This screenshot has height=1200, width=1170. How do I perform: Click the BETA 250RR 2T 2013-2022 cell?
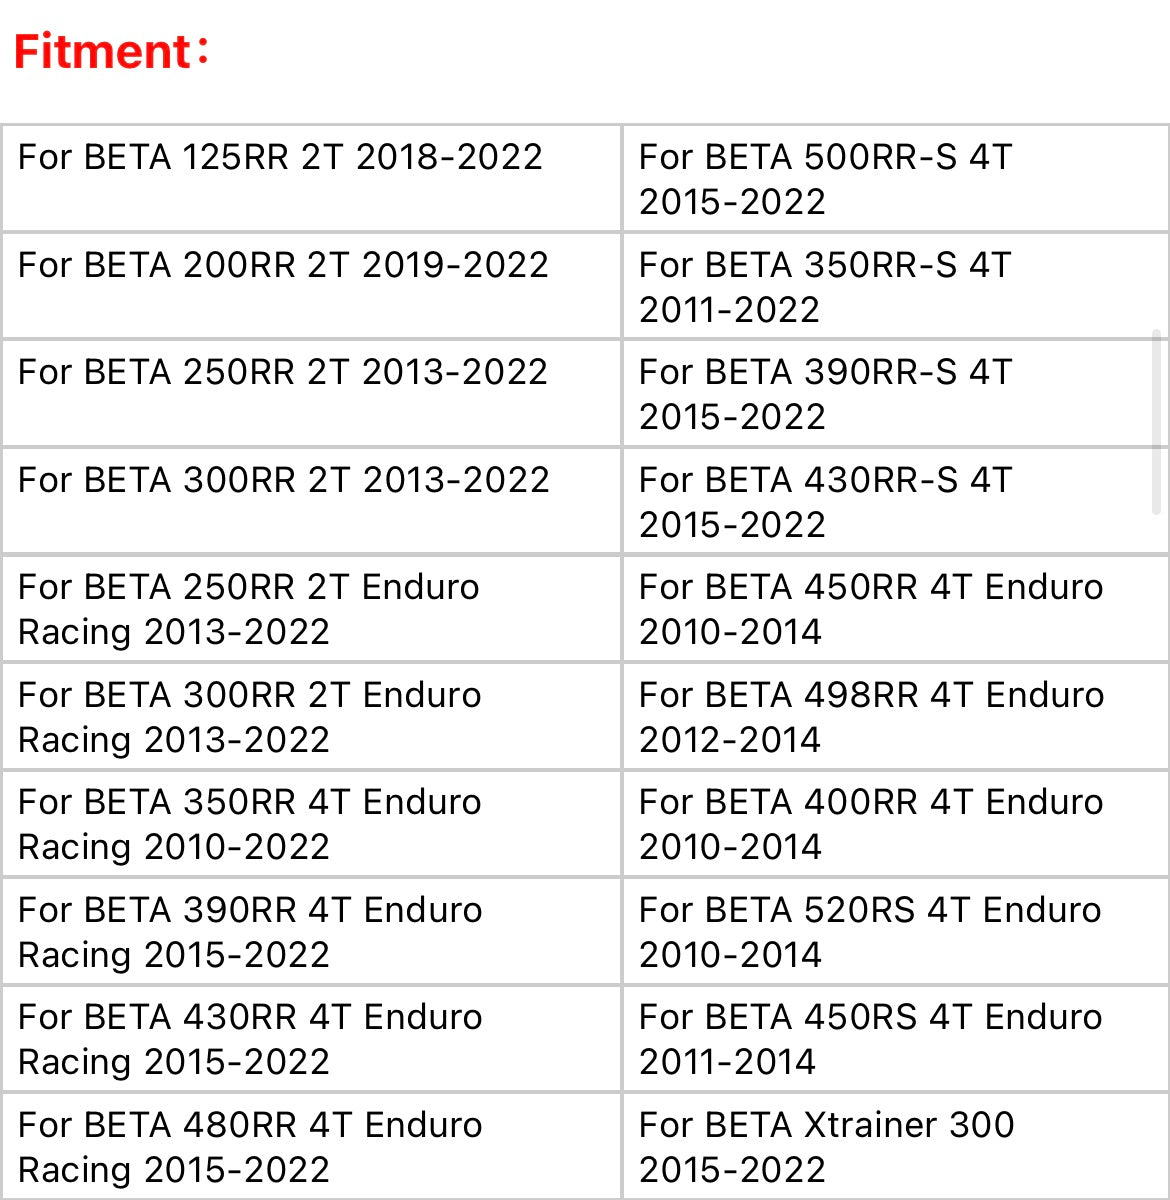coord(311,394)
